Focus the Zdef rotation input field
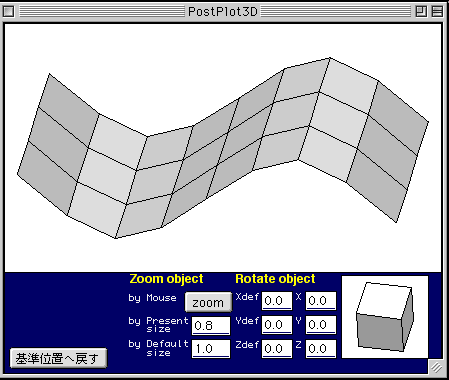The height and width of the screenshot is (380, 449). (x=277, y=349)
